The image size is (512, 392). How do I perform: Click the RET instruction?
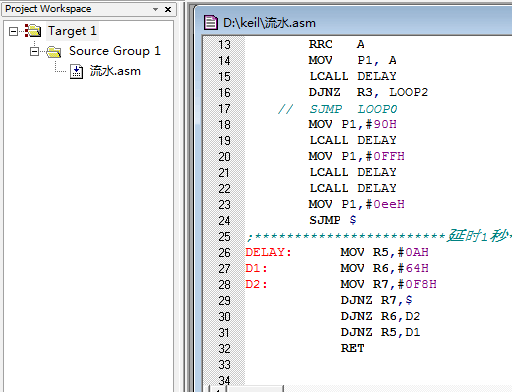tap(353, 348)
